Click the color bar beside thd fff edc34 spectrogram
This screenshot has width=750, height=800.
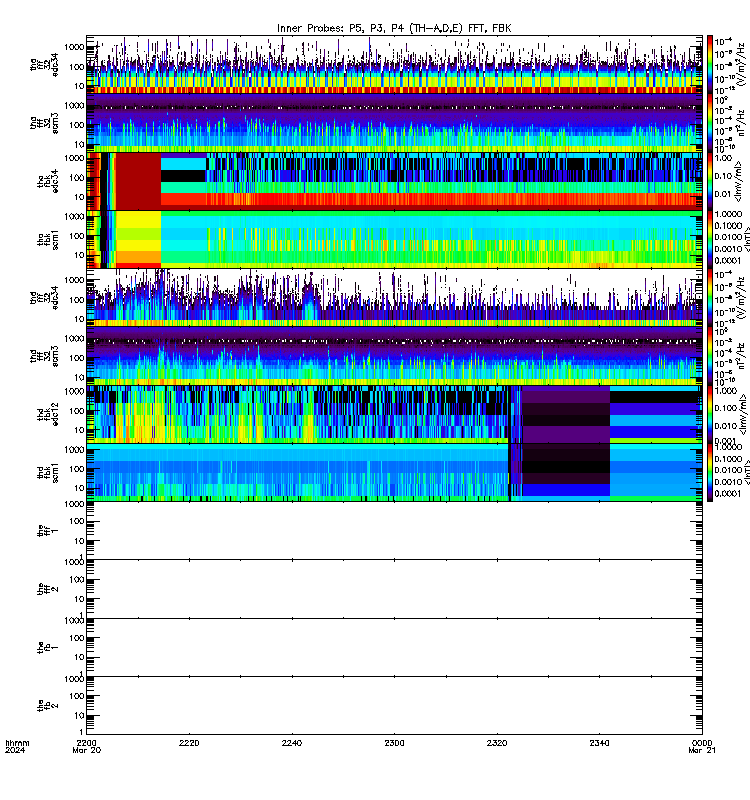pyautogui.click(x=709, y=297)
